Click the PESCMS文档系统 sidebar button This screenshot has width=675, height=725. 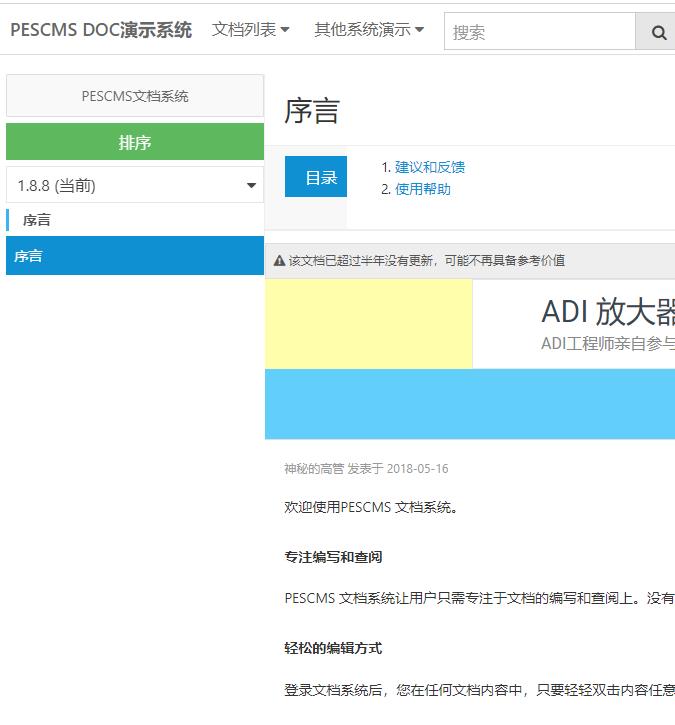pyautogui.click(x=135, y=96)
